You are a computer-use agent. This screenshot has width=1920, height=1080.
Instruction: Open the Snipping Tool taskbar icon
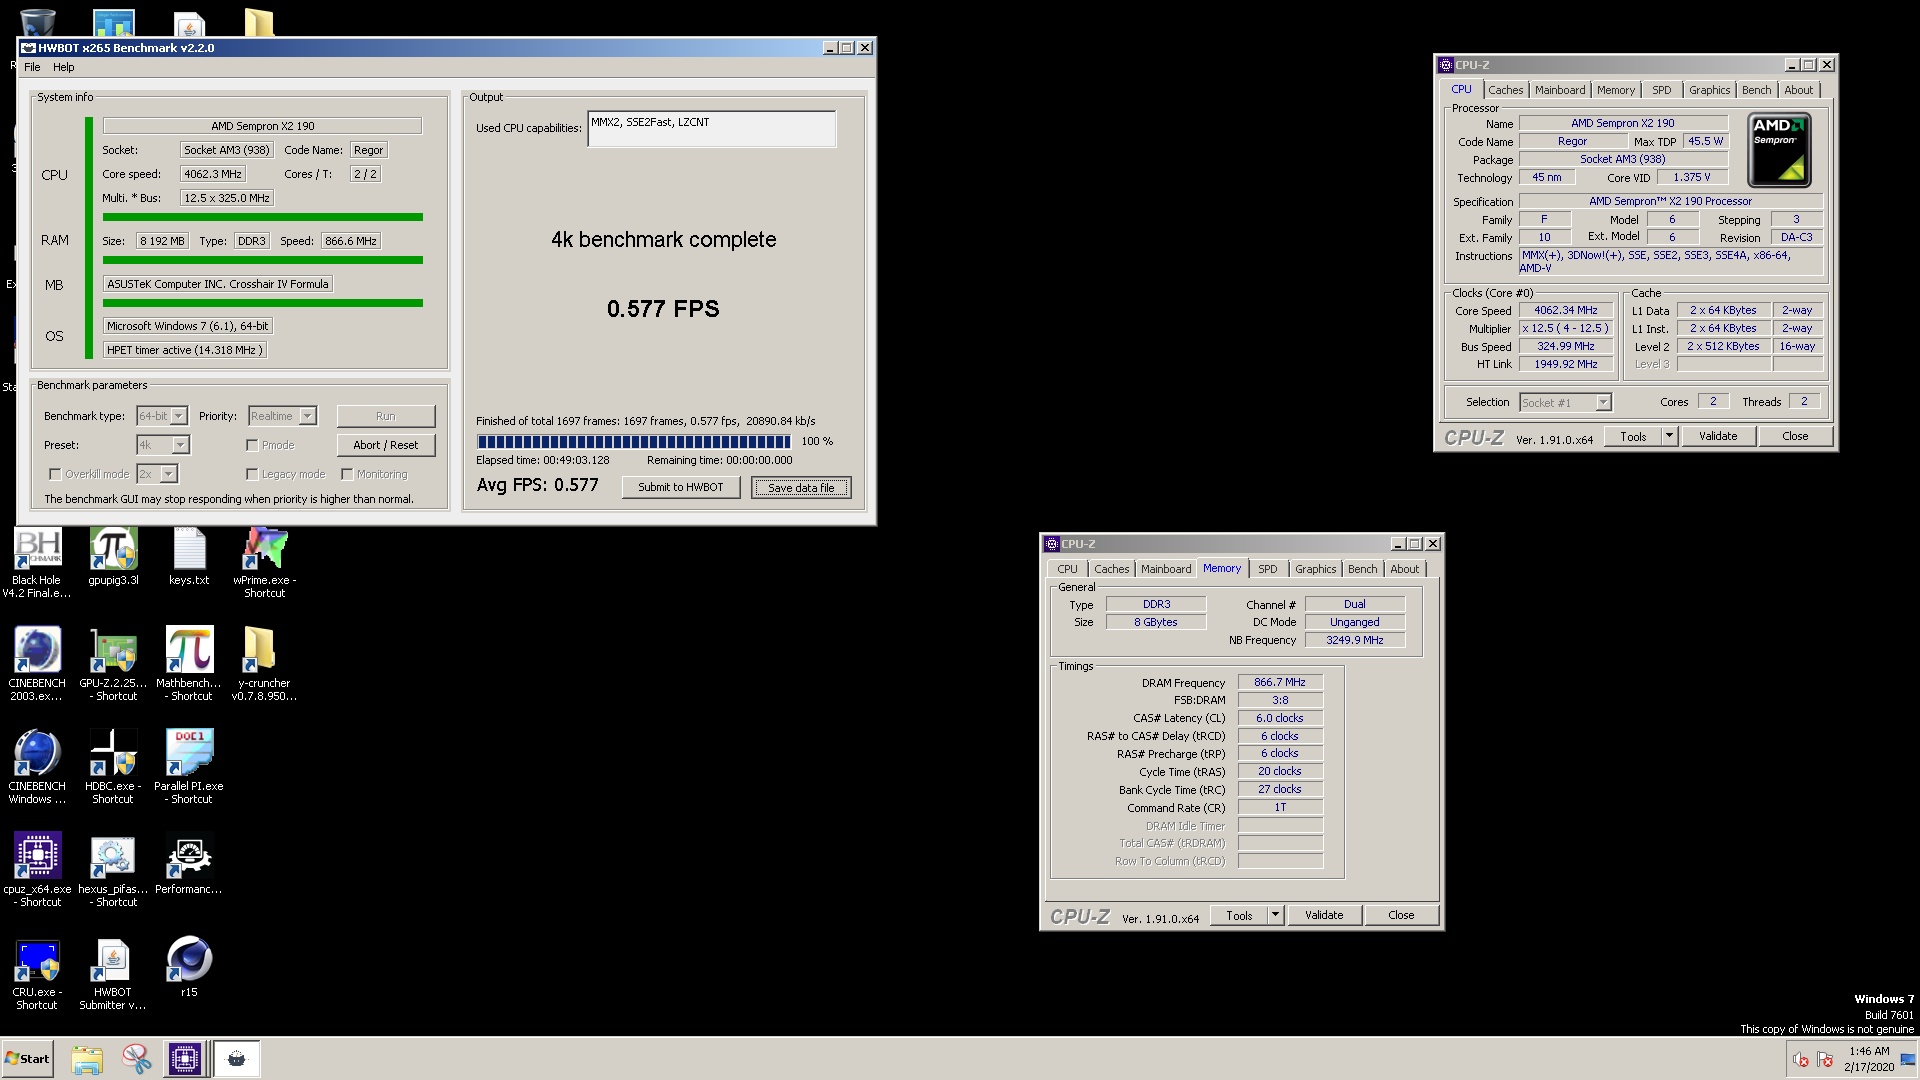[136, 1059]
